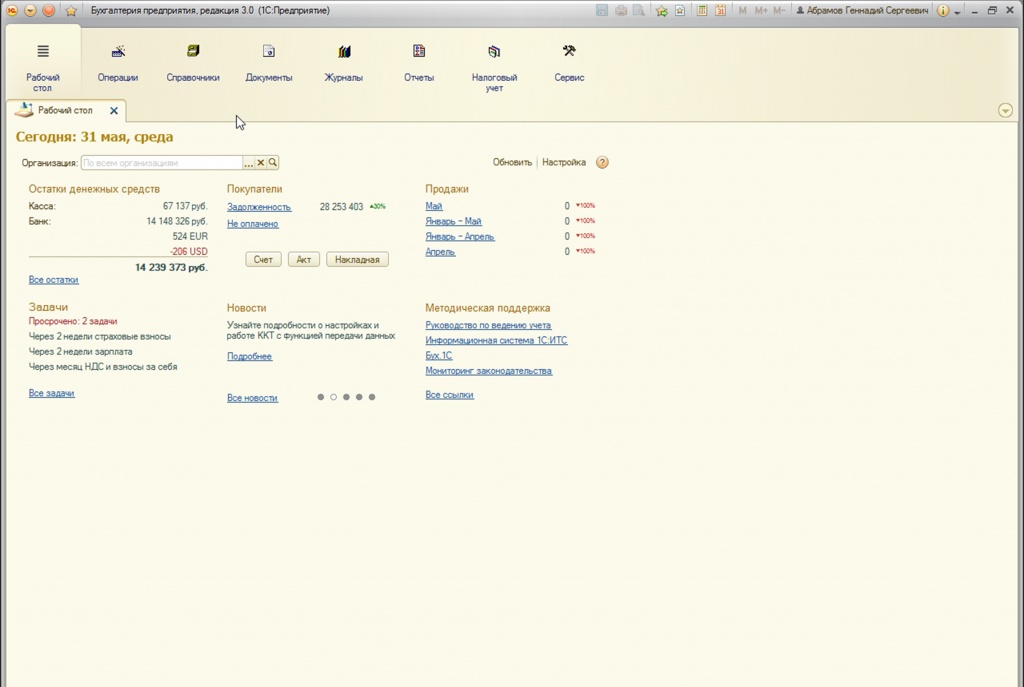This screenshot has width=1024, height=687.
Task: Click the Акт button
Action: tap(304, 259)
